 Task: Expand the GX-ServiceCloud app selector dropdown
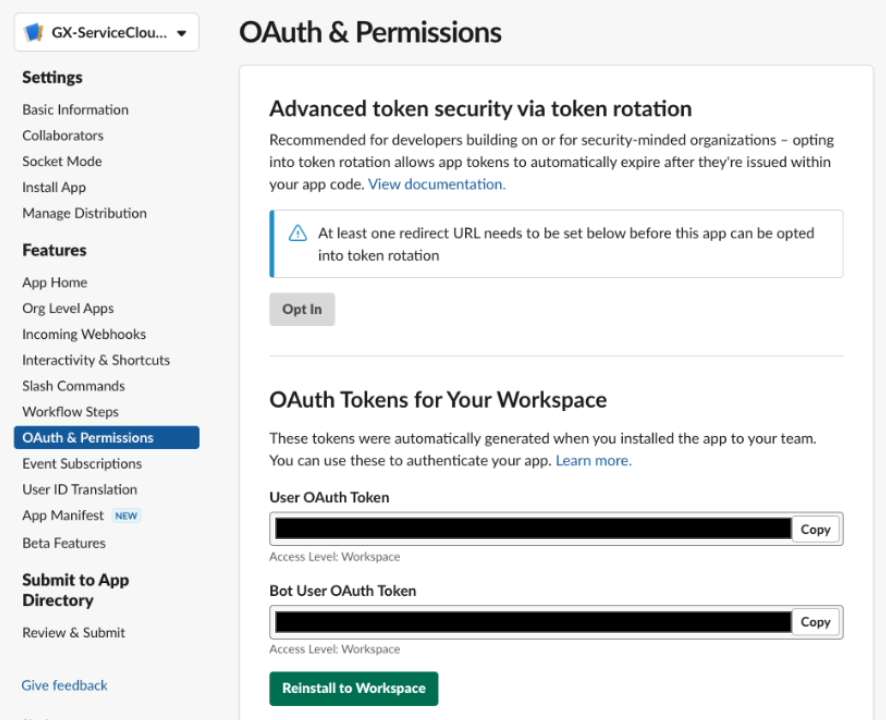(106, 33)
